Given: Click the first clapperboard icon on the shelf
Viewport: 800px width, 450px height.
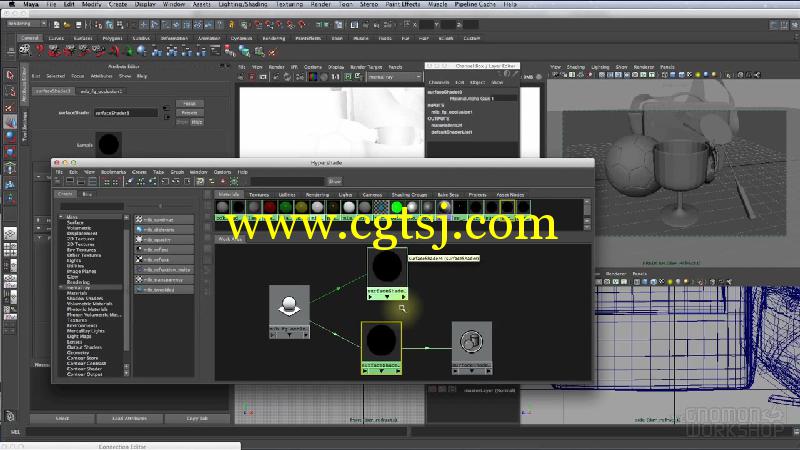Looking at the screenshot, I should point(24,51).
